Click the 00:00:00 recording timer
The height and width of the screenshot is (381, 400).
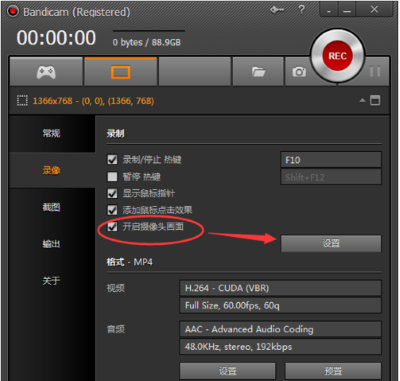point(56,38)
